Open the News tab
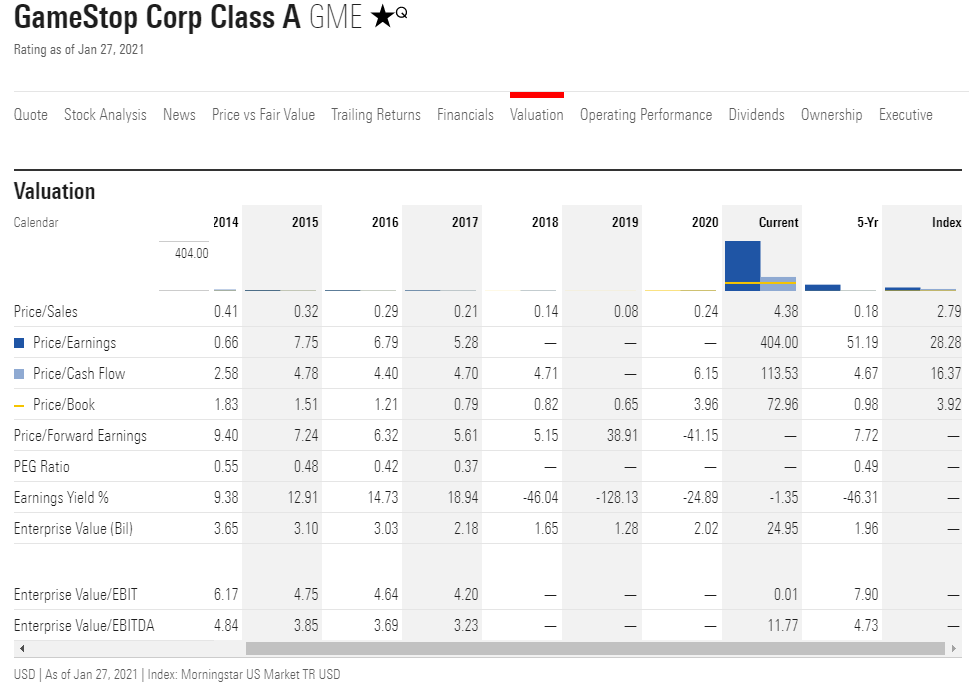 [179, 115]
